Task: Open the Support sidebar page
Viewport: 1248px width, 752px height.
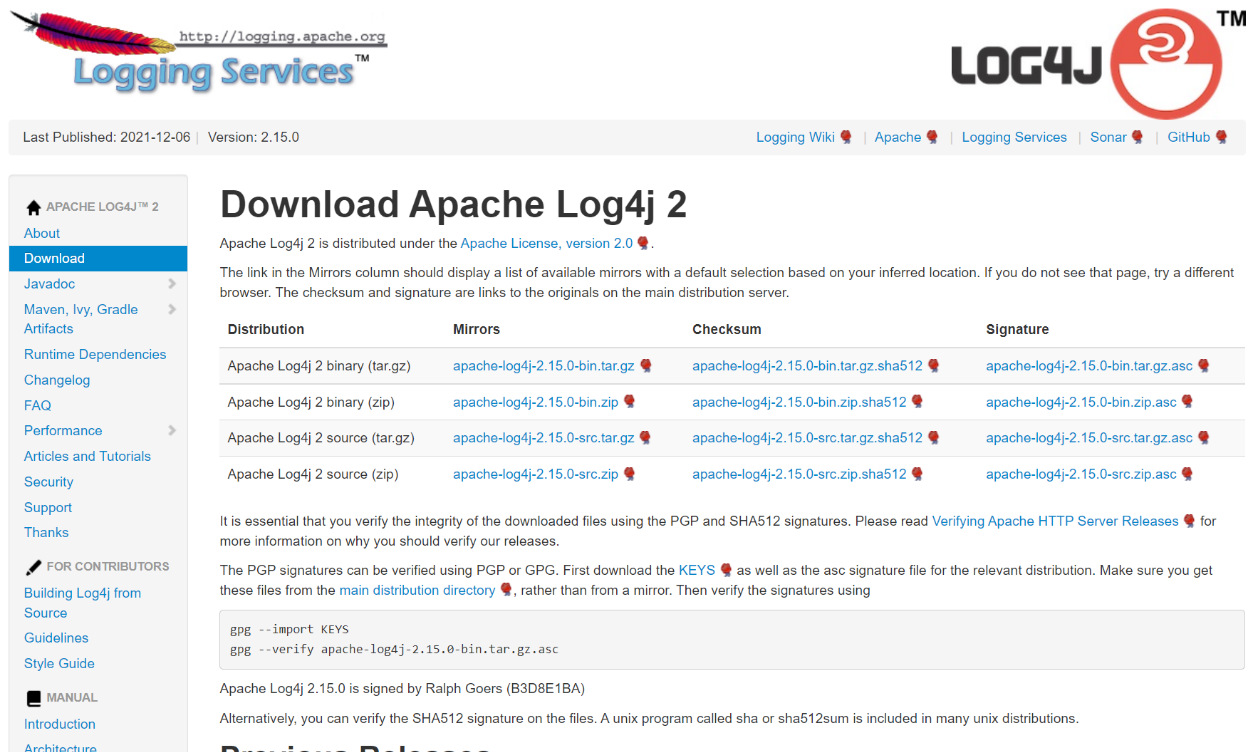Action: pyautogui.click(x=48, y=507)
